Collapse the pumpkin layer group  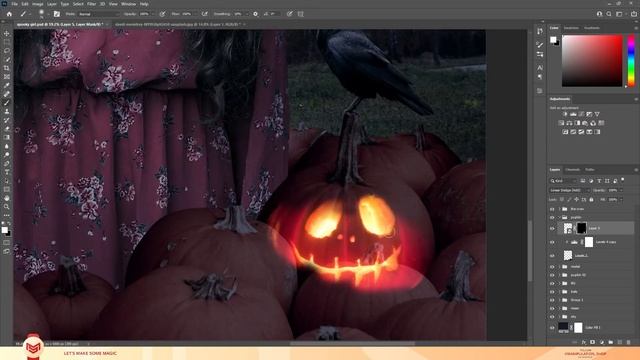[x=560, y=218]
